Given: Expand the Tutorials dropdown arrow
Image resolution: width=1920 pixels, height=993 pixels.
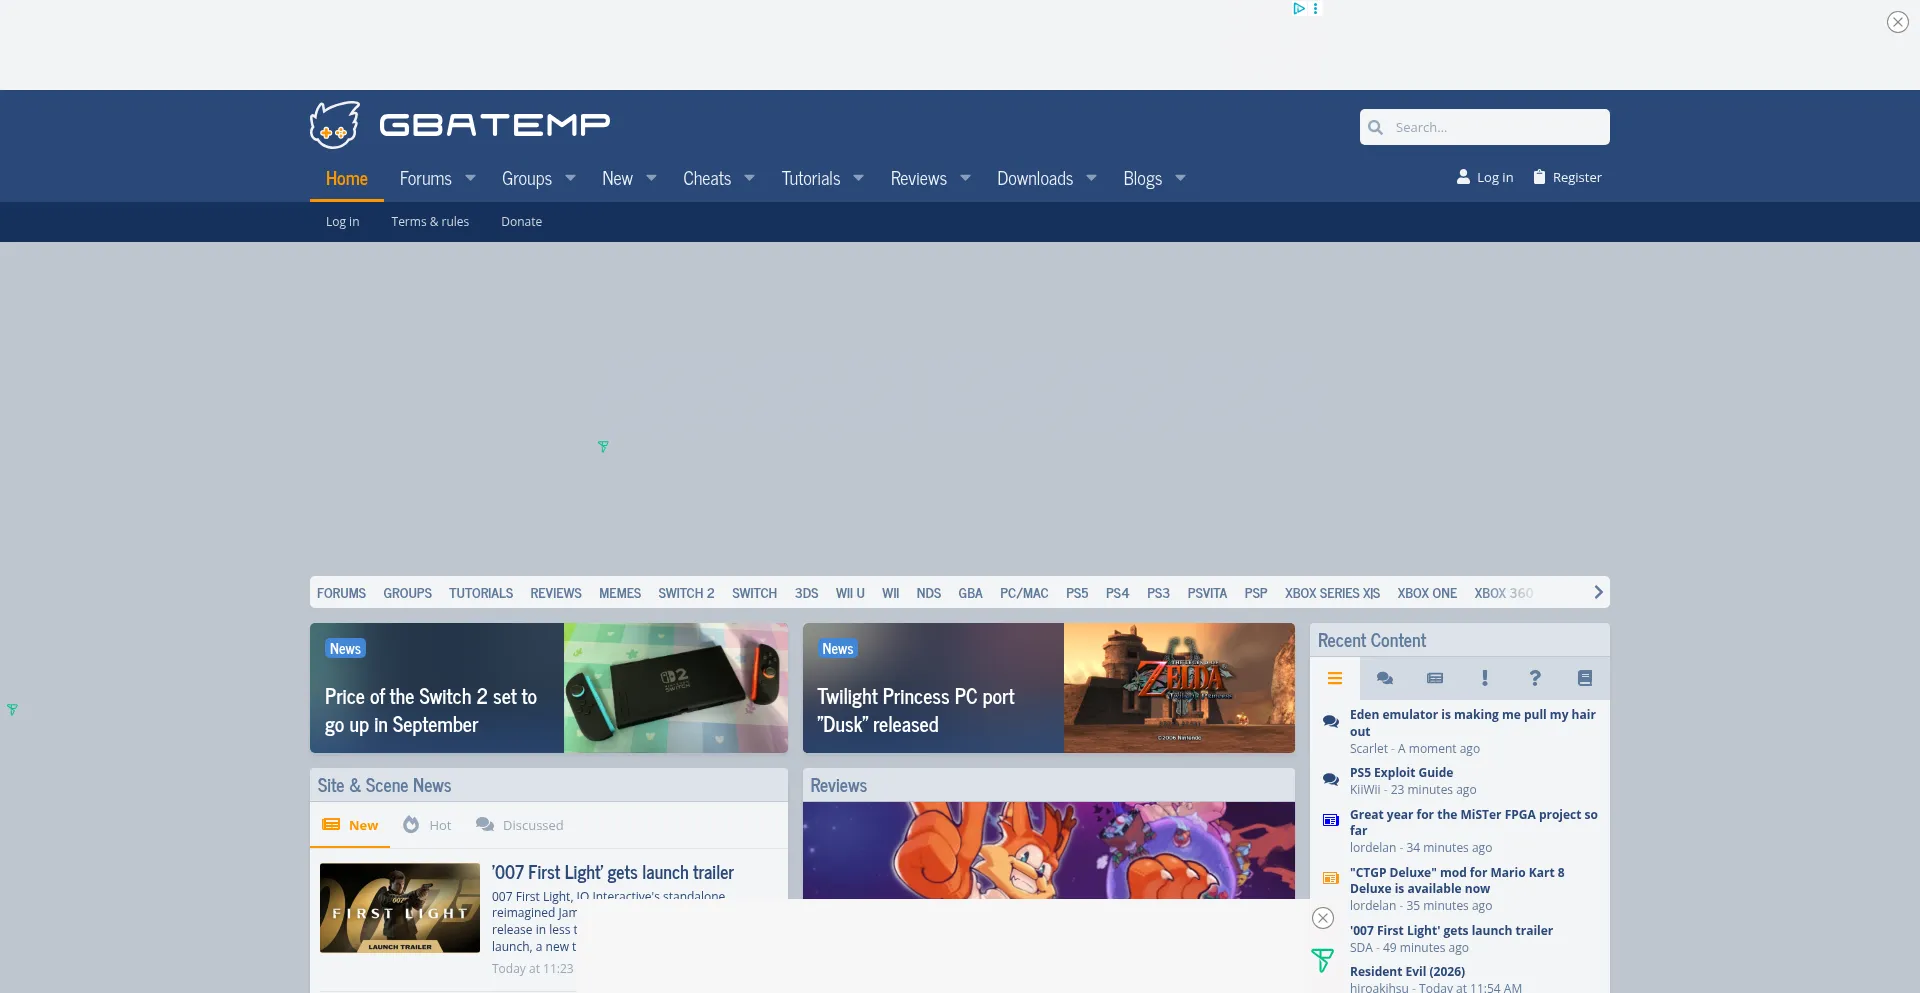Looking at the screenshot, I should click(858, 178).
